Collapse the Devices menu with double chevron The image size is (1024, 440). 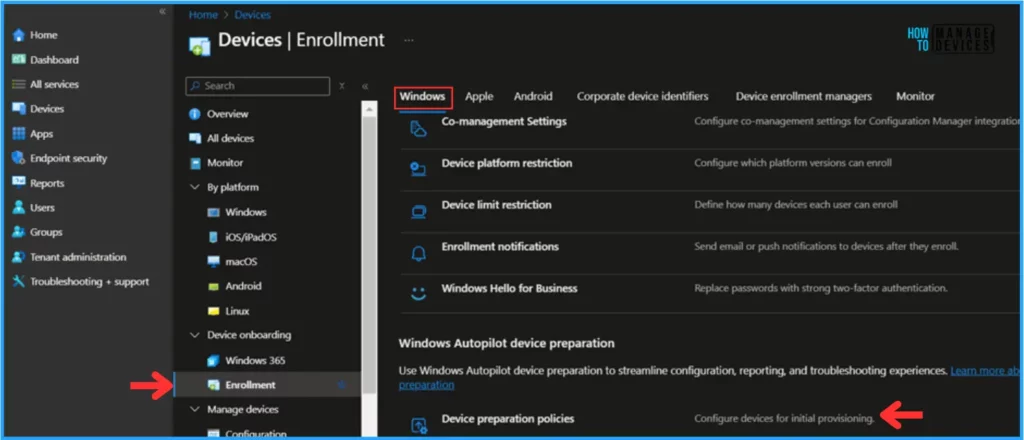pyautogui.click(x=365, y=86)
